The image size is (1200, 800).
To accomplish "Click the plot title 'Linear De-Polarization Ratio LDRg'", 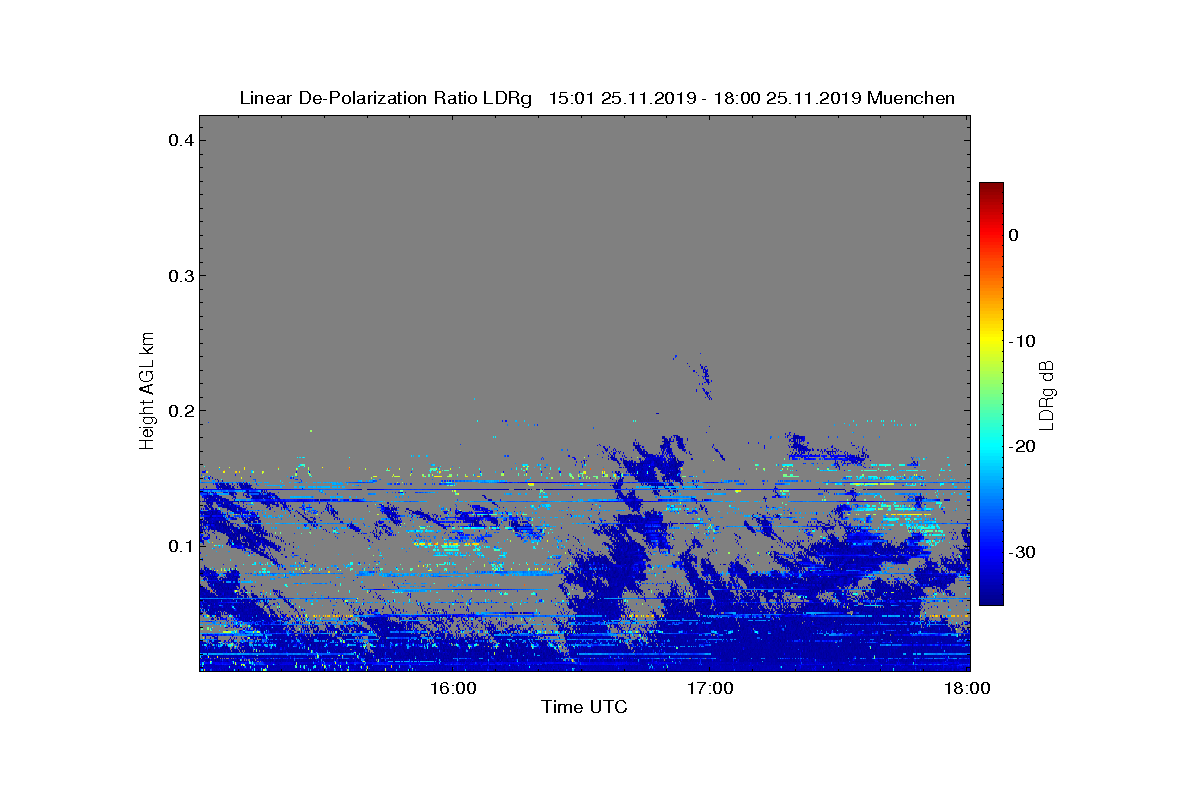I will point(387,98).
